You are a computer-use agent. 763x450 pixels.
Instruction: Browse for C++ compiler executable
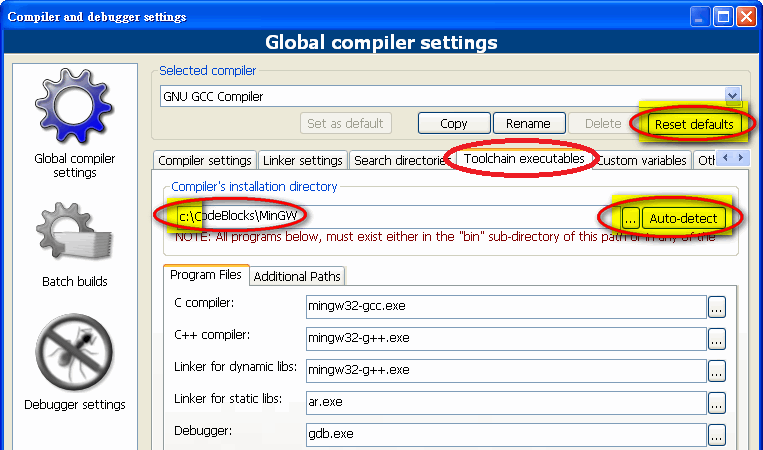[716, 339]
